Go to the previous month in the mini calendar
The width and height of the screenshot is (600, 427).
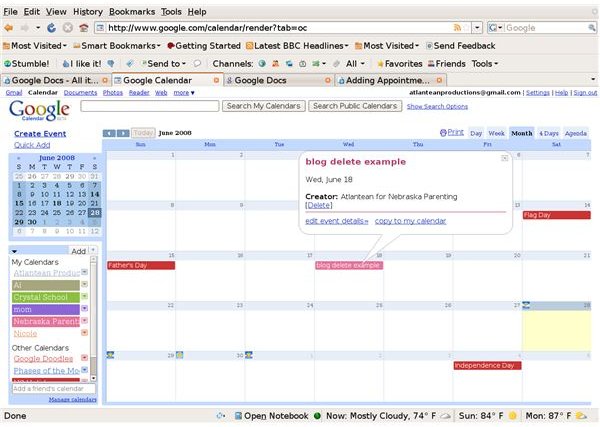18,158
